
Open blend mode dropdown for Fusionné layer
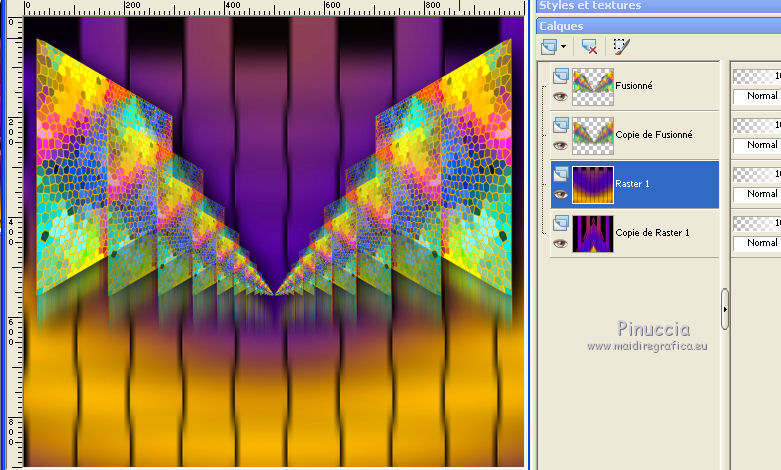click(x=757, y=96)
